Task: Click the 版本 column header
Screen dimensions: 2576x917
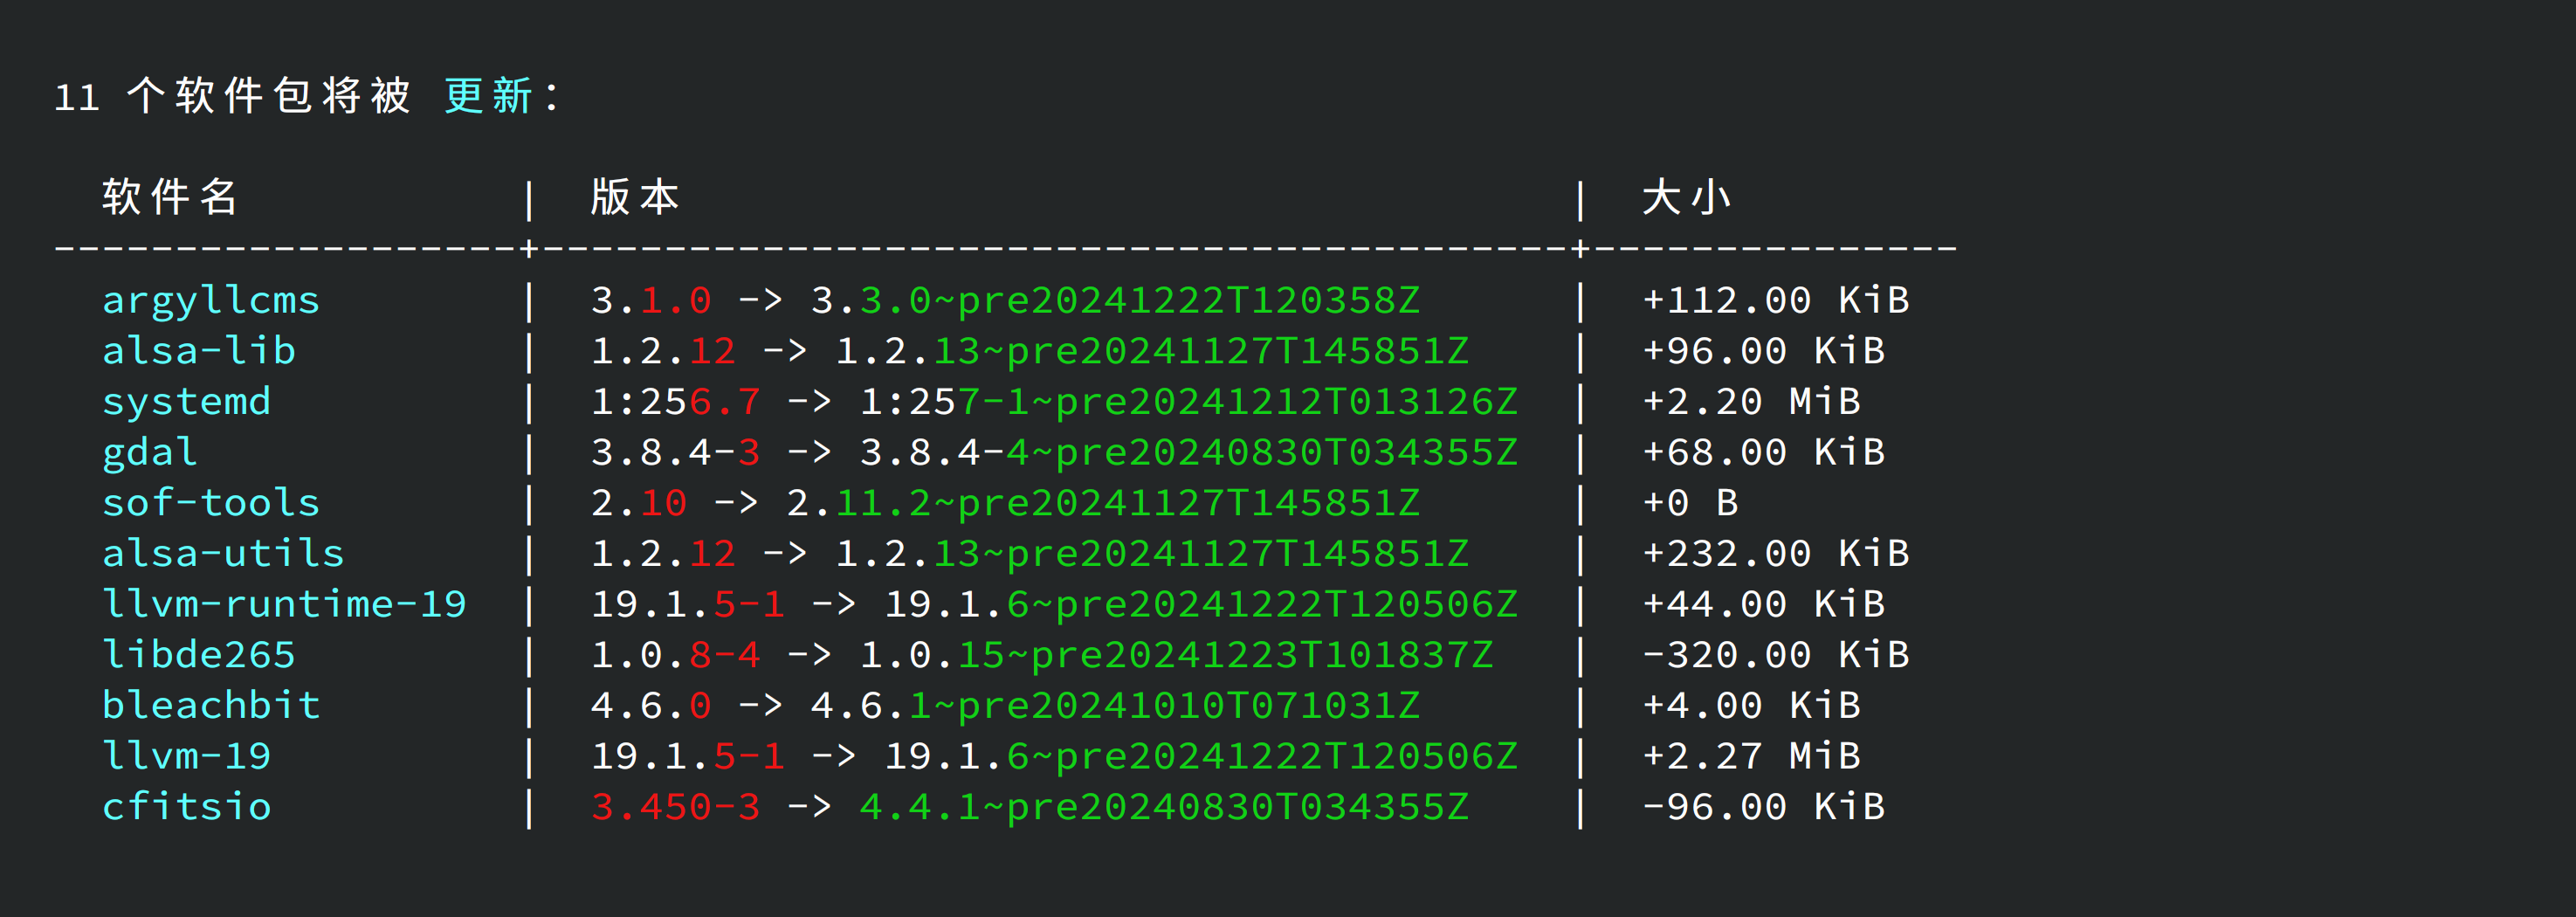Action: click(x=635, y=197)
